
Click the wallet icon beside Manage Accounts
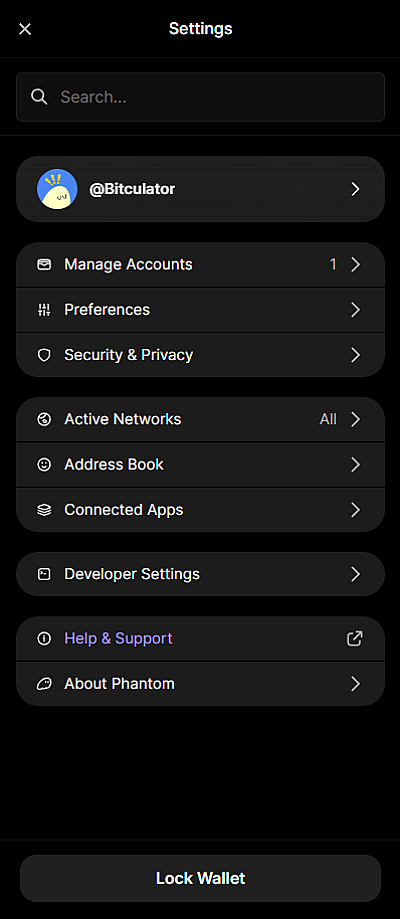(x=44, y=264)
